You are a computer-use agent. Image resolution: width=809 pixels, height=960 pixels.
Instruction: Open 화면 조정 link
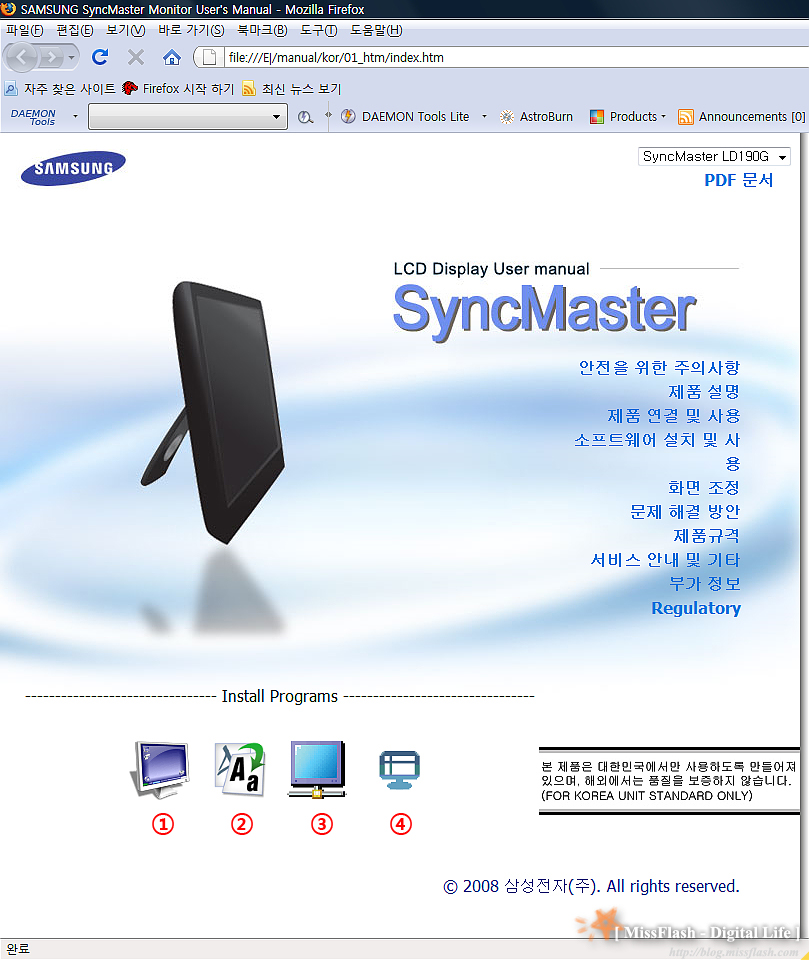704,487
